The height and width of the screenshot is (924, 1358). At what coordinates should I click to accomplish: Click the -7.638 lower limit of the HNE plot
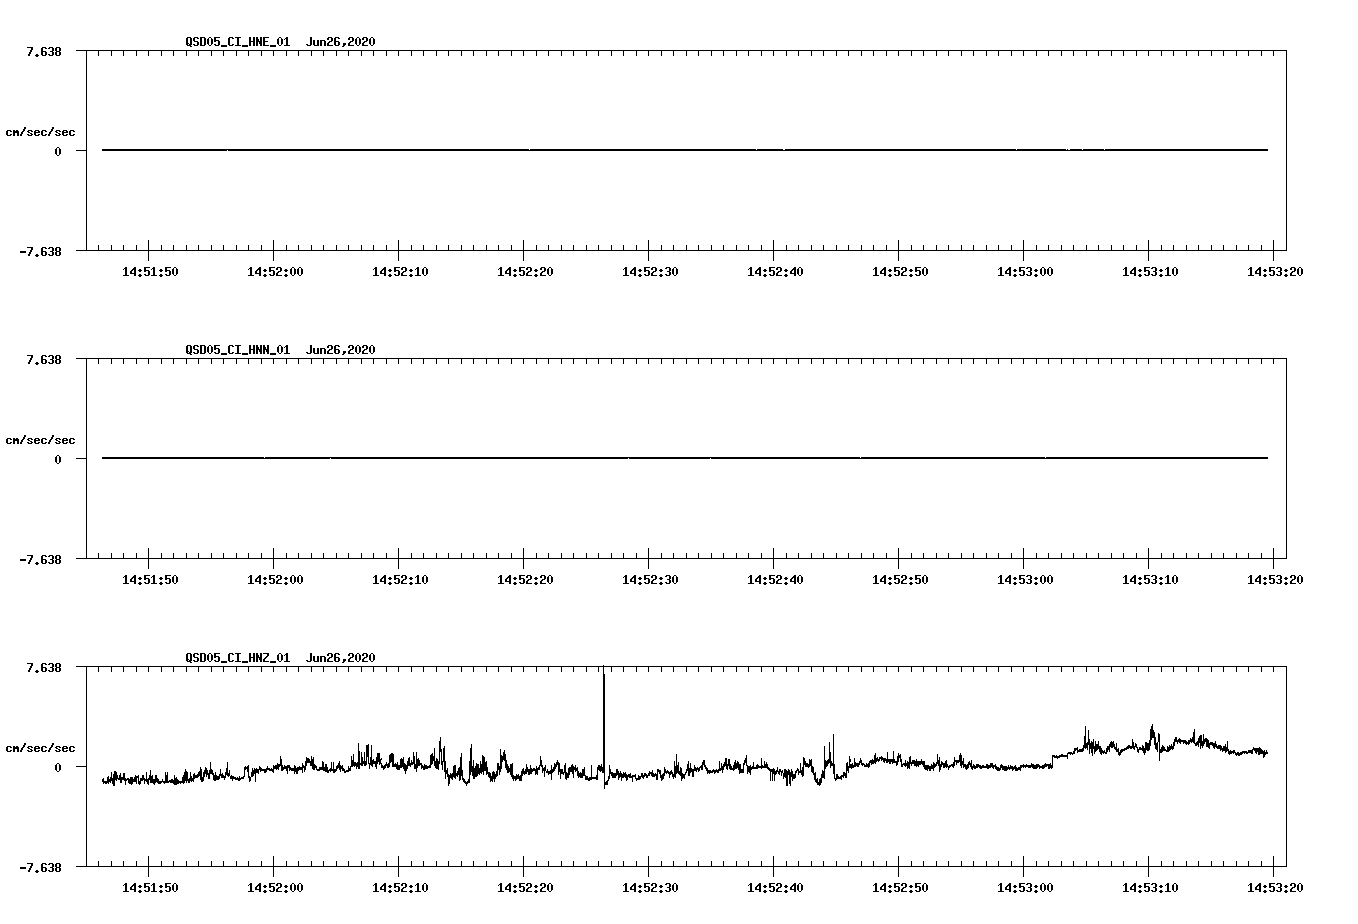pyautogui.click(x=40, y=251)
